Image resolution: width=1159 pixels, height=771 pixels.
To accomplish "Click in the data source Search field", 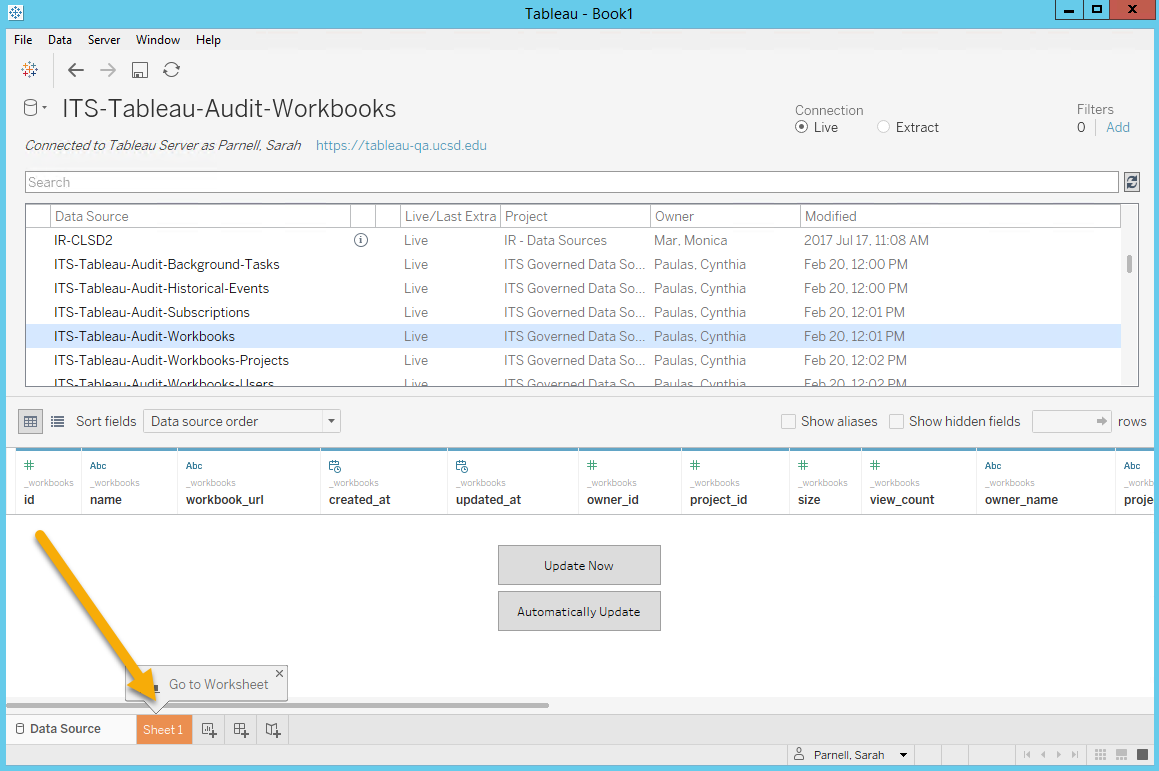I will pyautogui.click(x=571, y=182).
